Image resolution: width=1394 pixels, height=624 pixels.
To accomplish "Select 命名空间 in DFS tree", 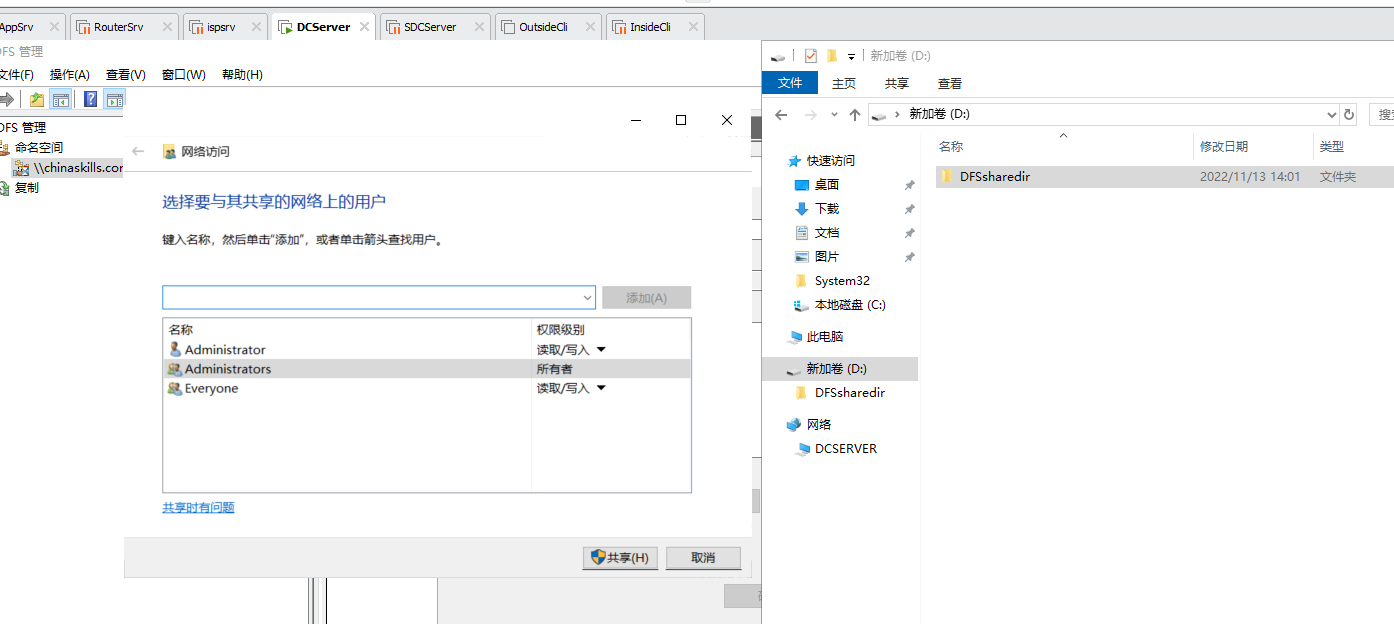I will tap(38, 148).
